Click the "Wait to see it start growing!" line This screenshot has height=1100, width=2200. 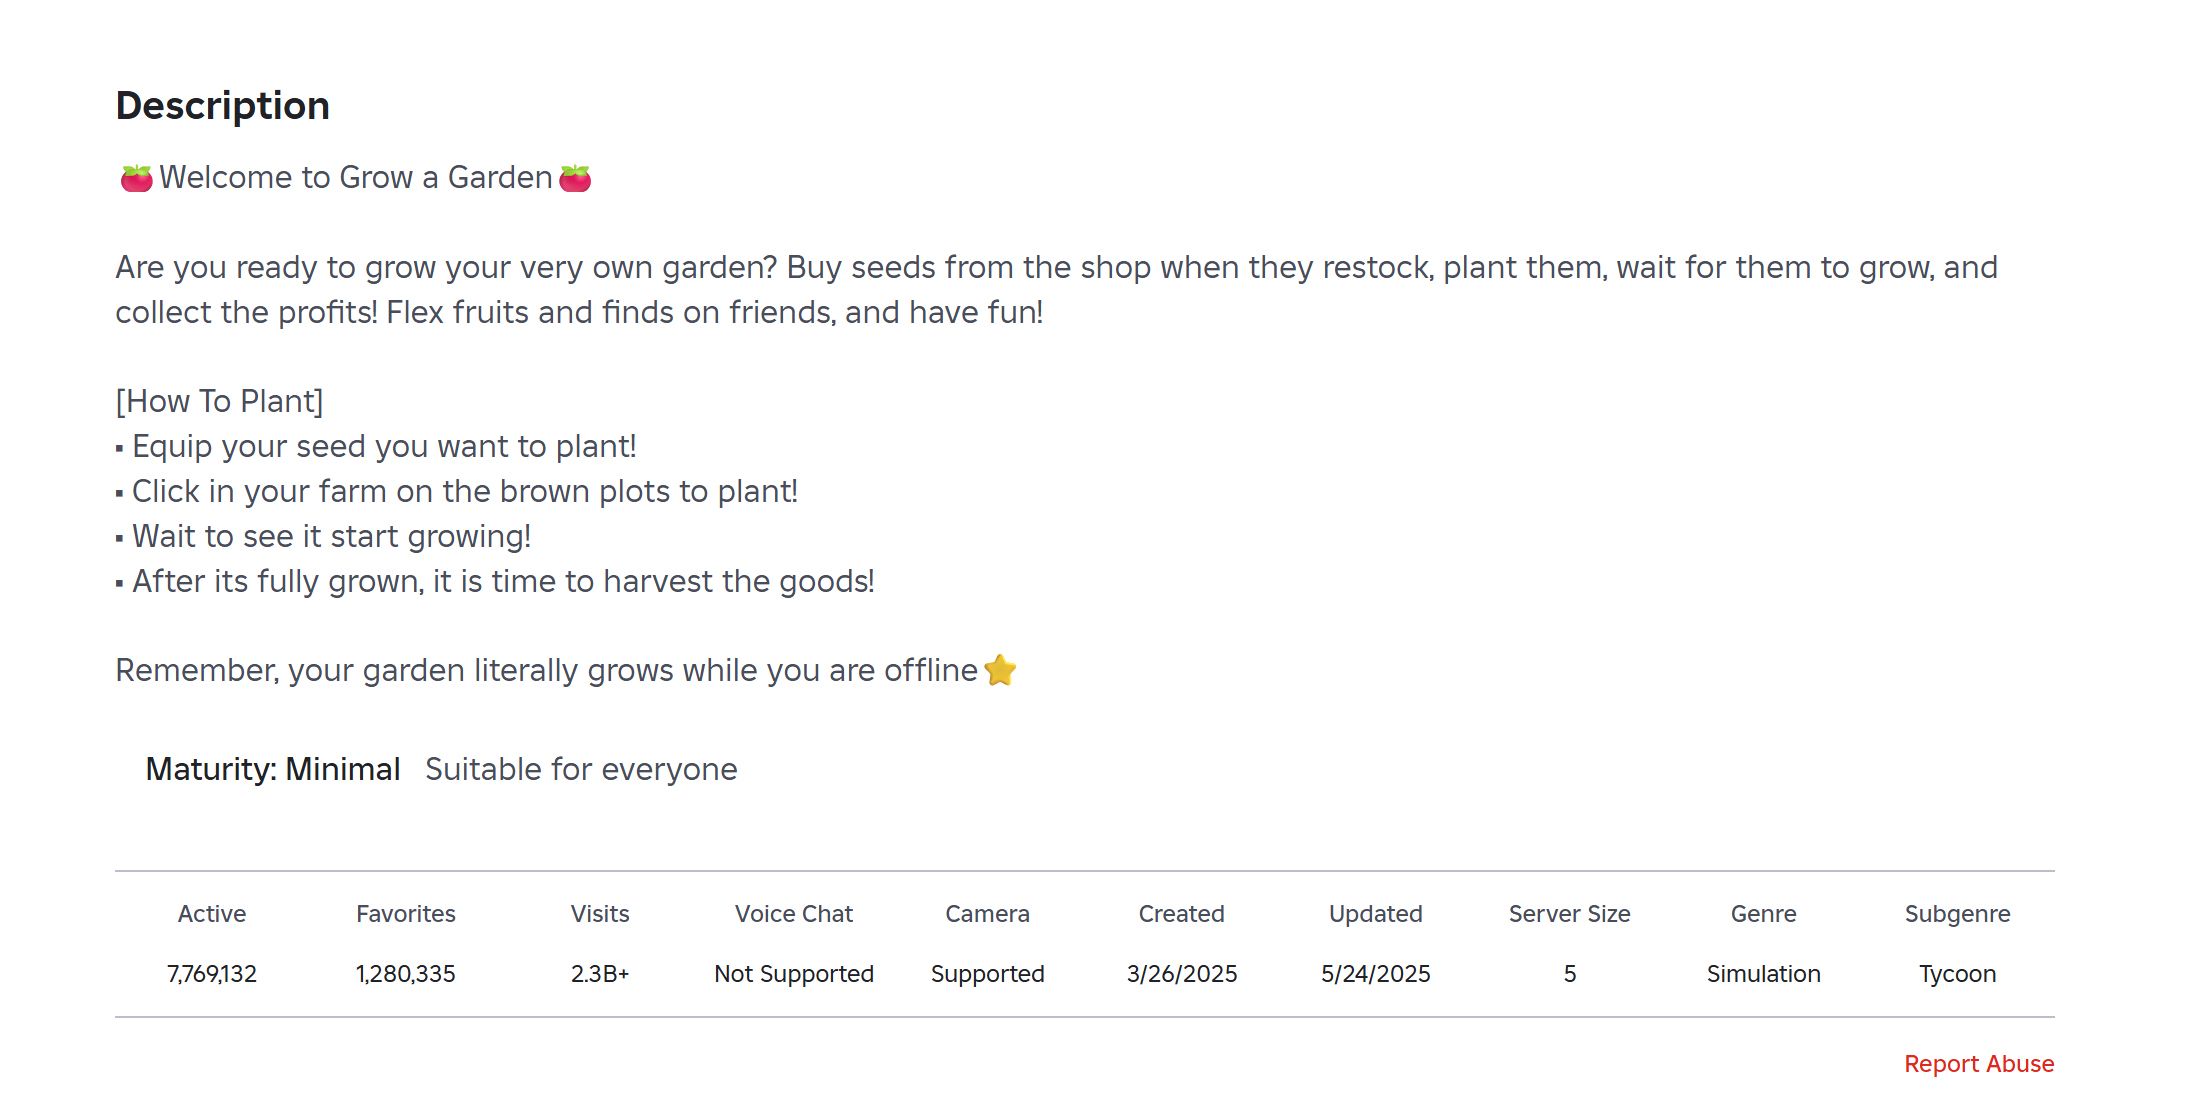[331, 536]
